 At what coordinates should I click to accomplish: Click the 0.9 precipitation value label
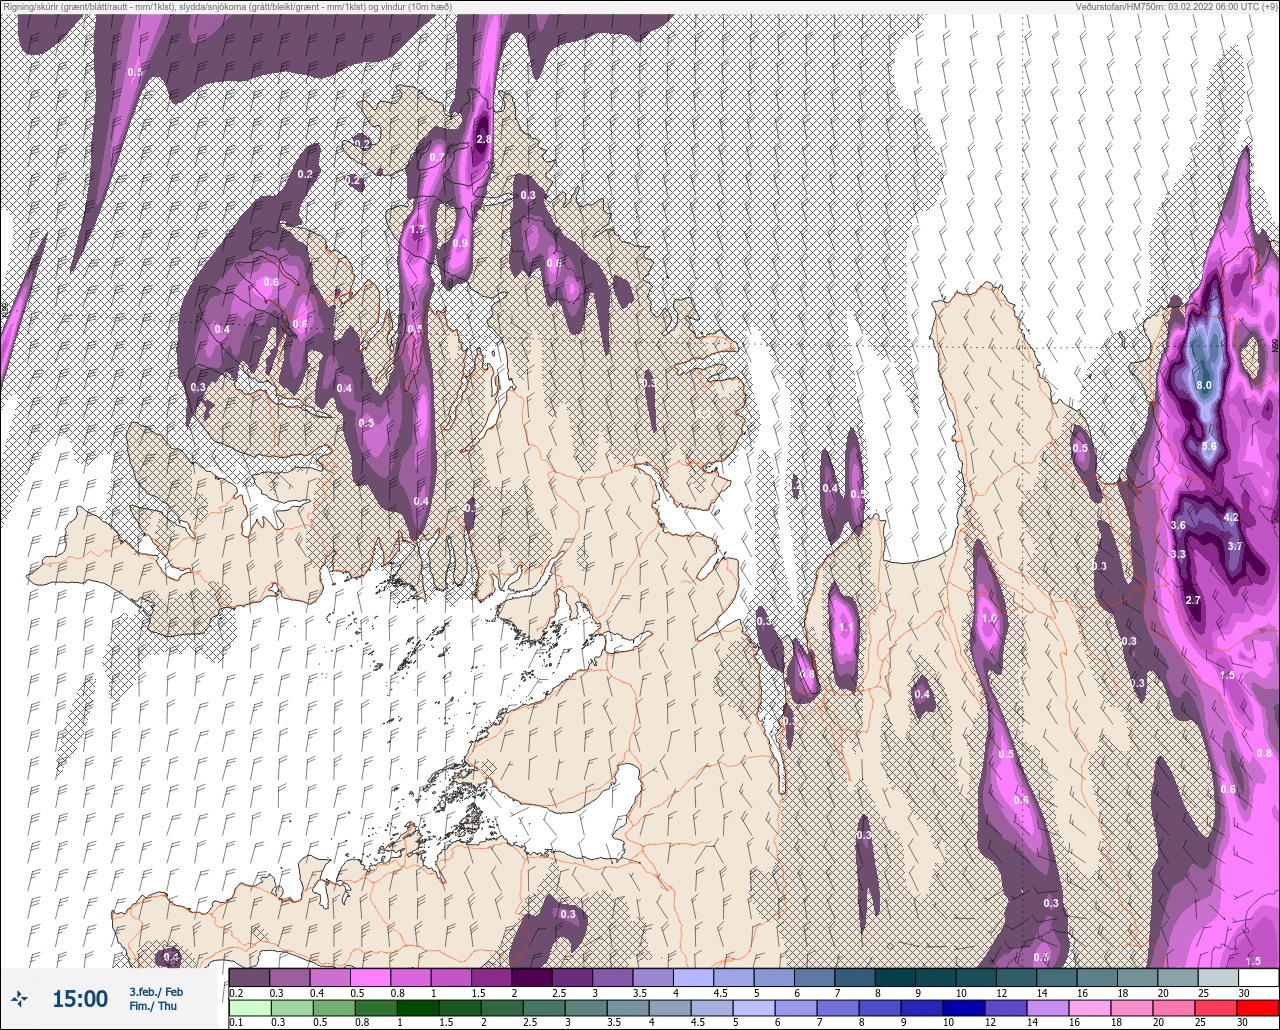point(460,243)
